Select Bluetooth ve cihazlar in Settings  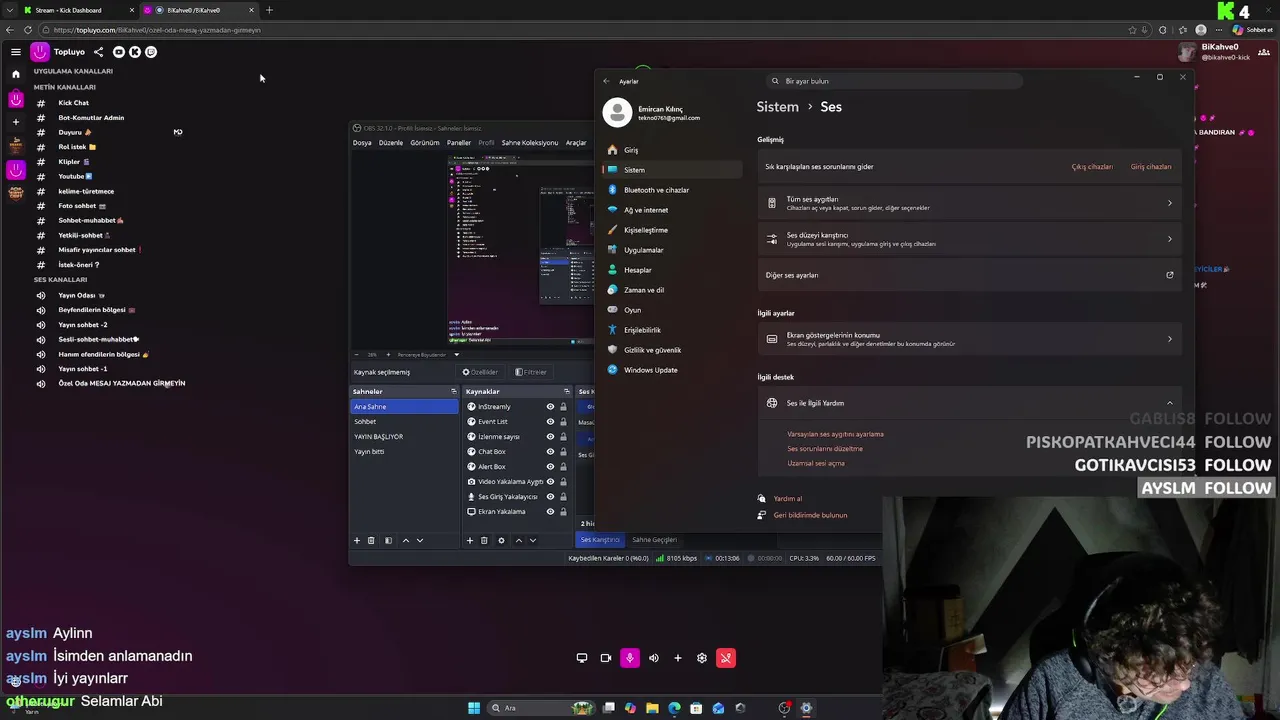(672, 190)
